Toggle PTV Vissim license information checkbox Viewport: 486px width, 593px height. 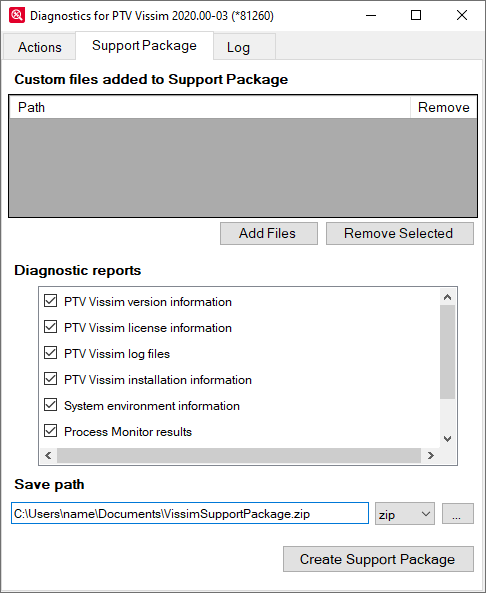(51, 327)
